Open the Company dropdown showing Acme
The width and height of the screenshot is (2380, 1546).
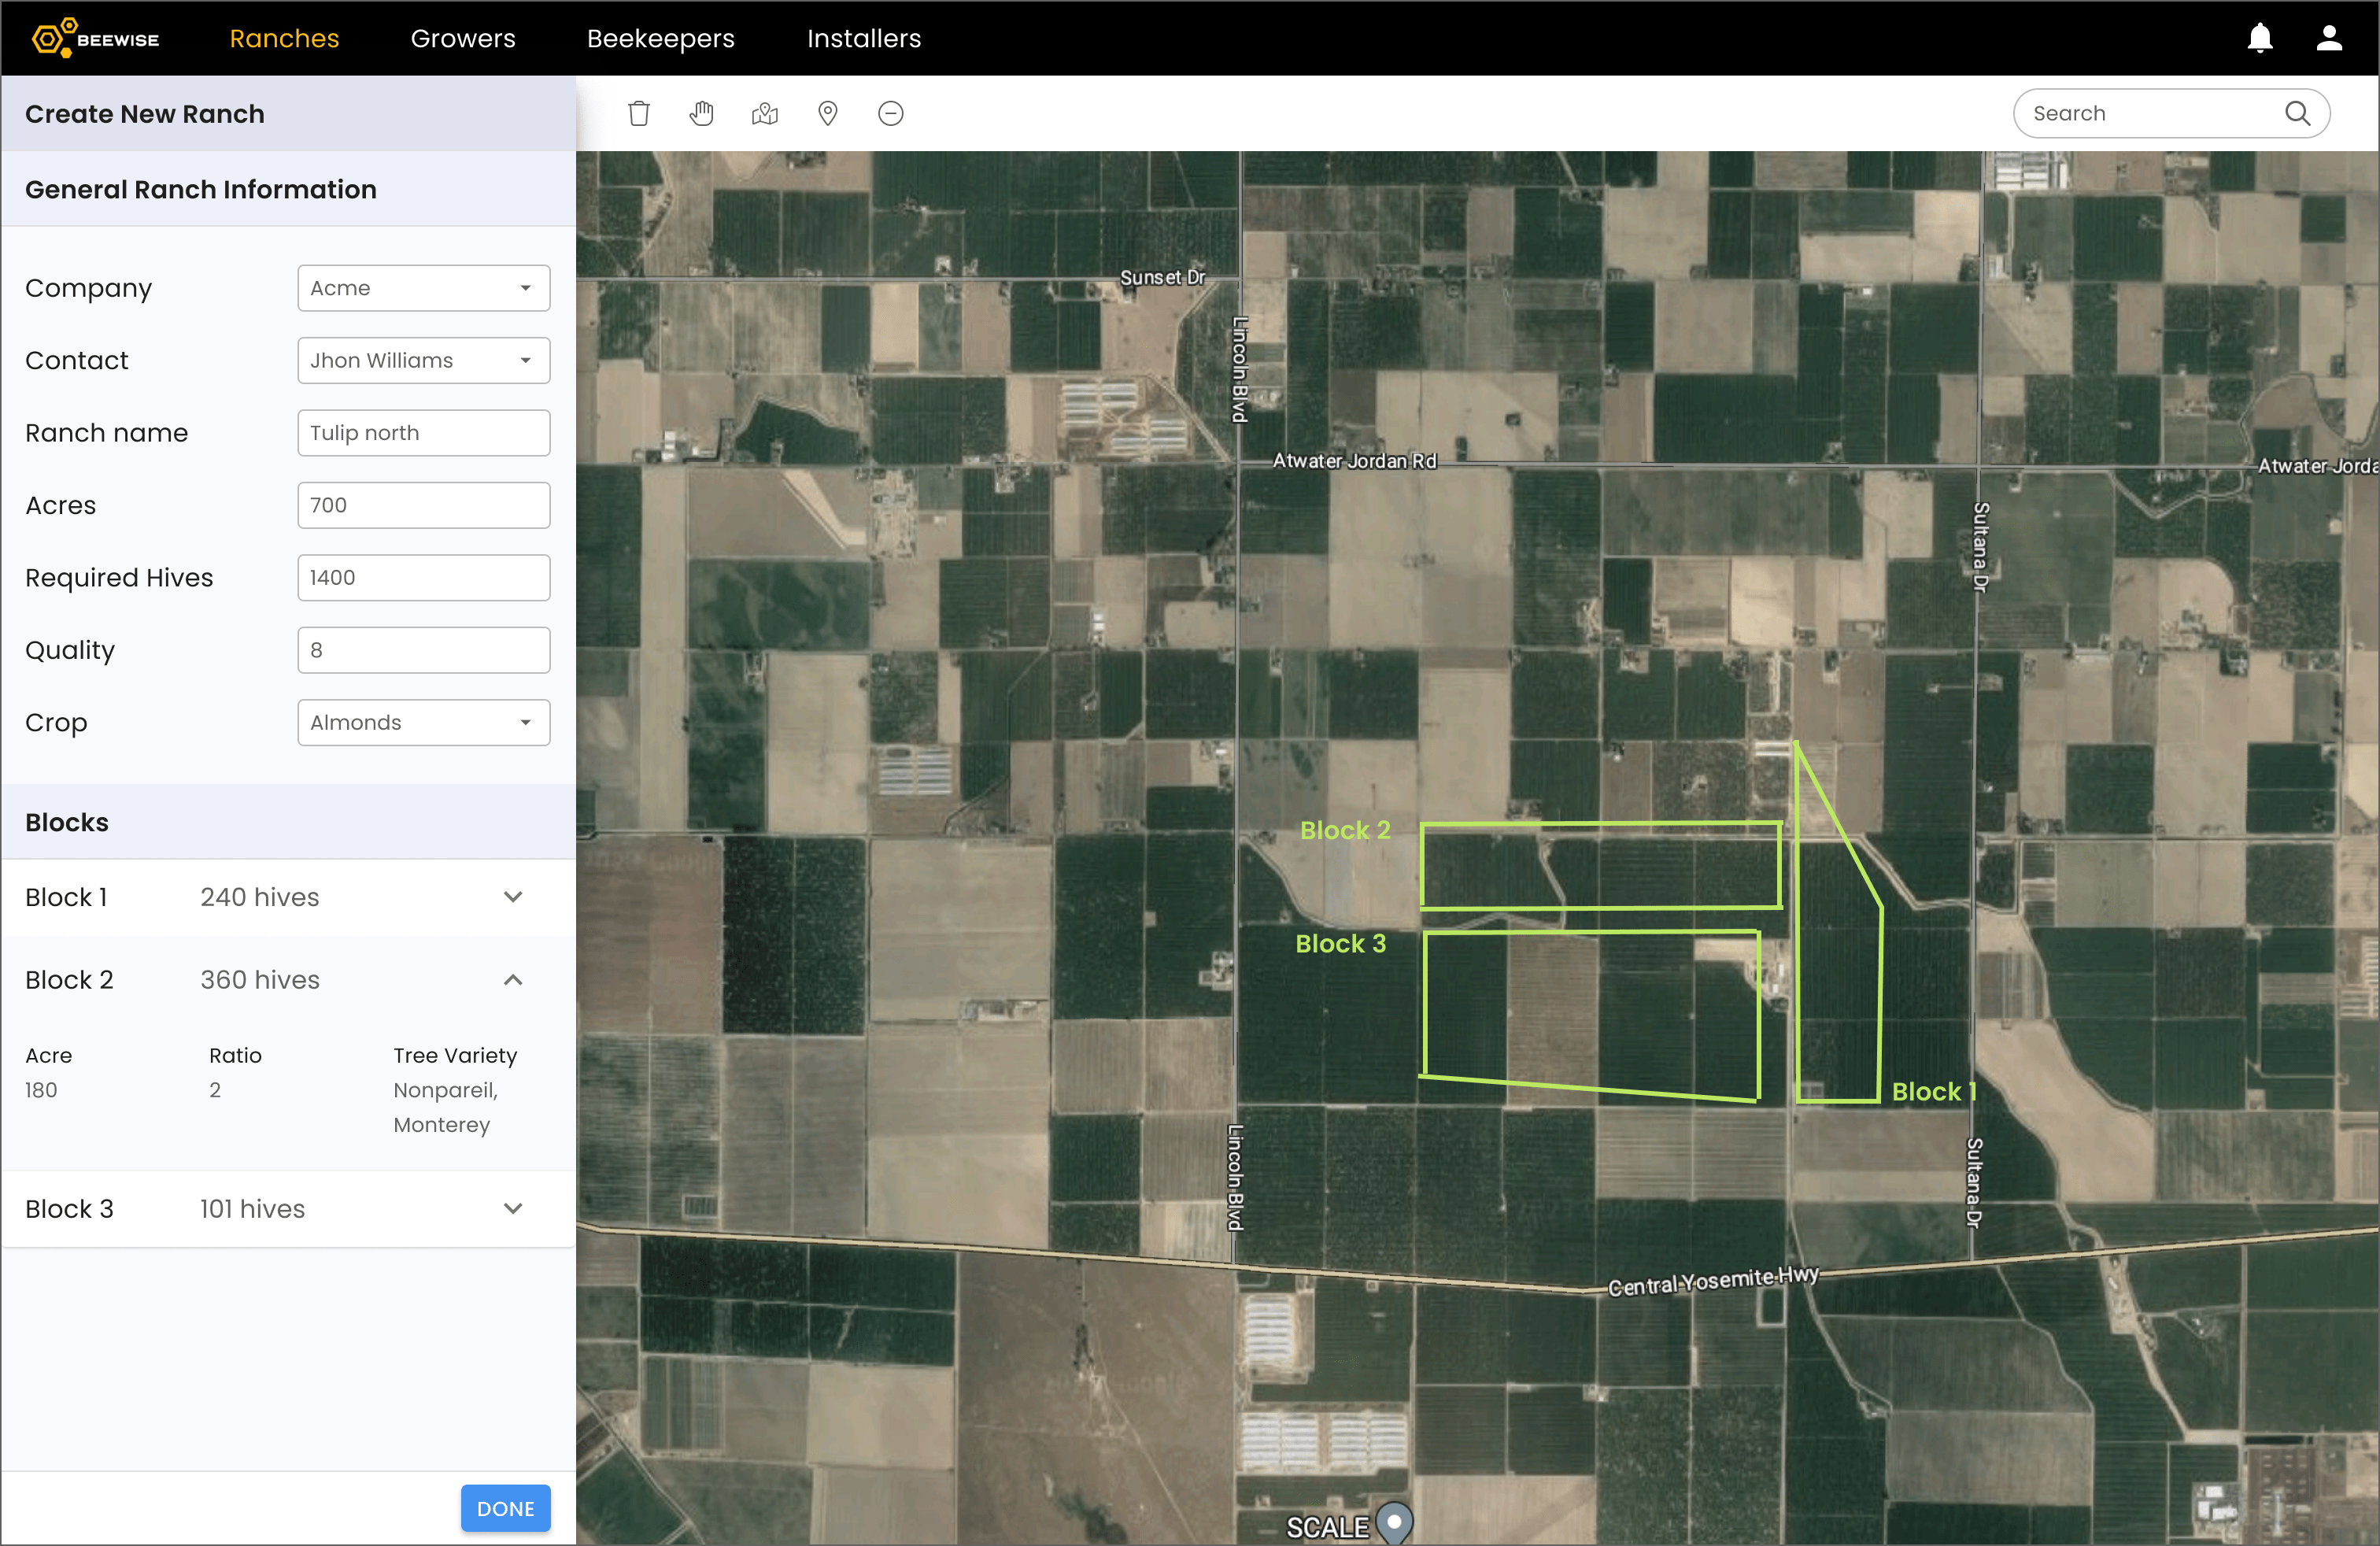[423, 288]
